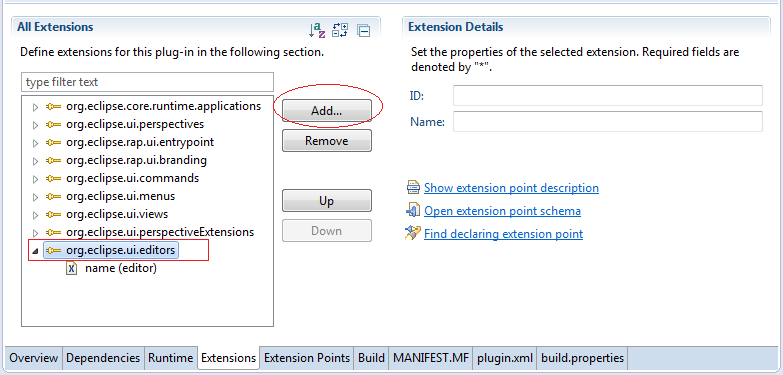Click the Show extension point description icon

click(413, 188)
